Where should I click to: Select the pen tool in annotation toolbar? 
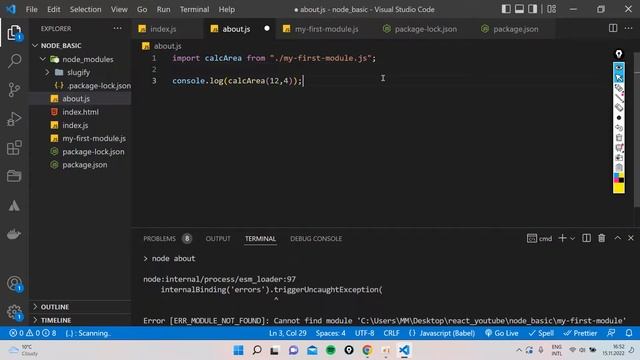619,98
